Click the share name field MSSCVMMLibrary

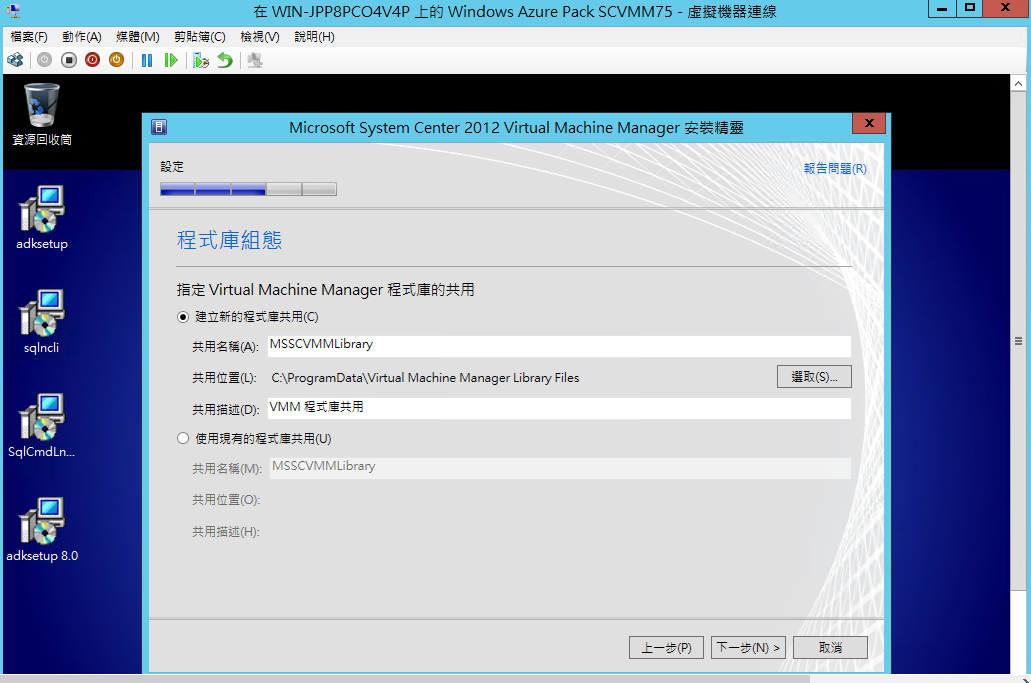coord(559,346)
